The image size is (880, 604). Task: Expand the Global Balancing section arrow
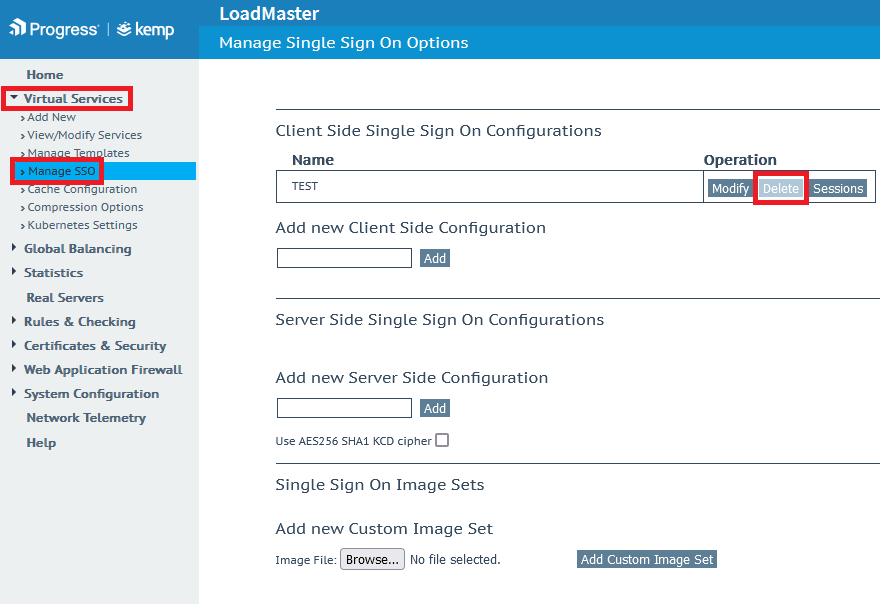[14, 248]
